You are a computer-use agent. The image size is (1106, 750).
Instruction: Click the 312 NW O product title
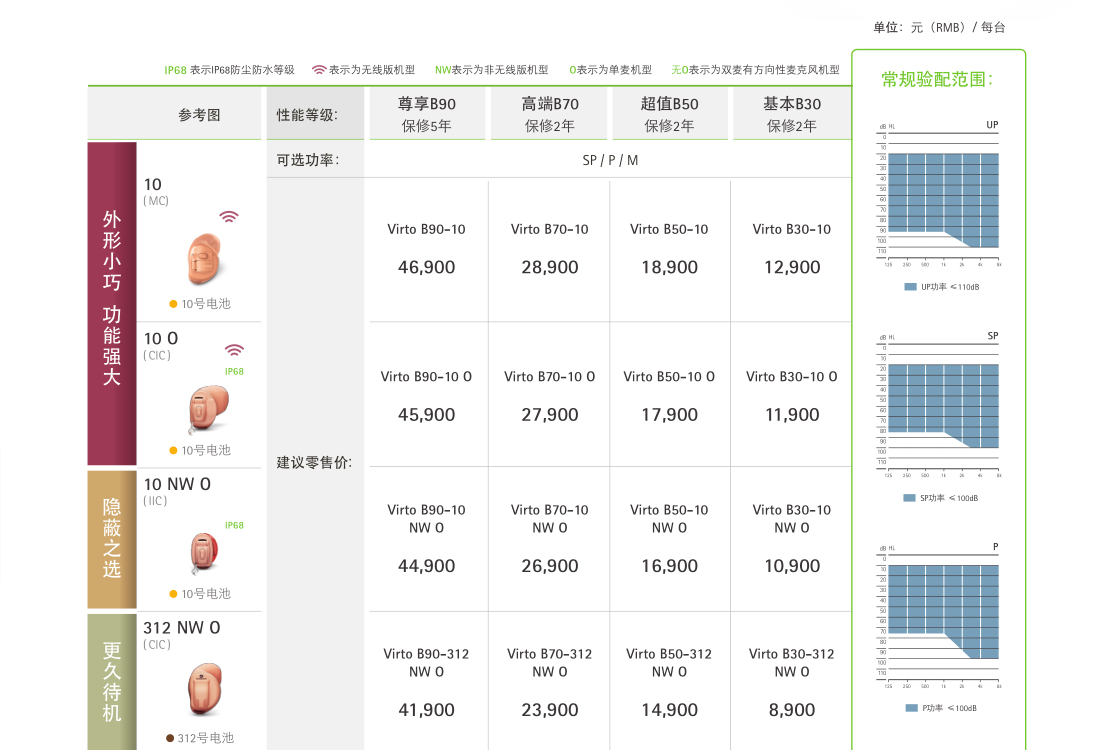click(182, 628)
